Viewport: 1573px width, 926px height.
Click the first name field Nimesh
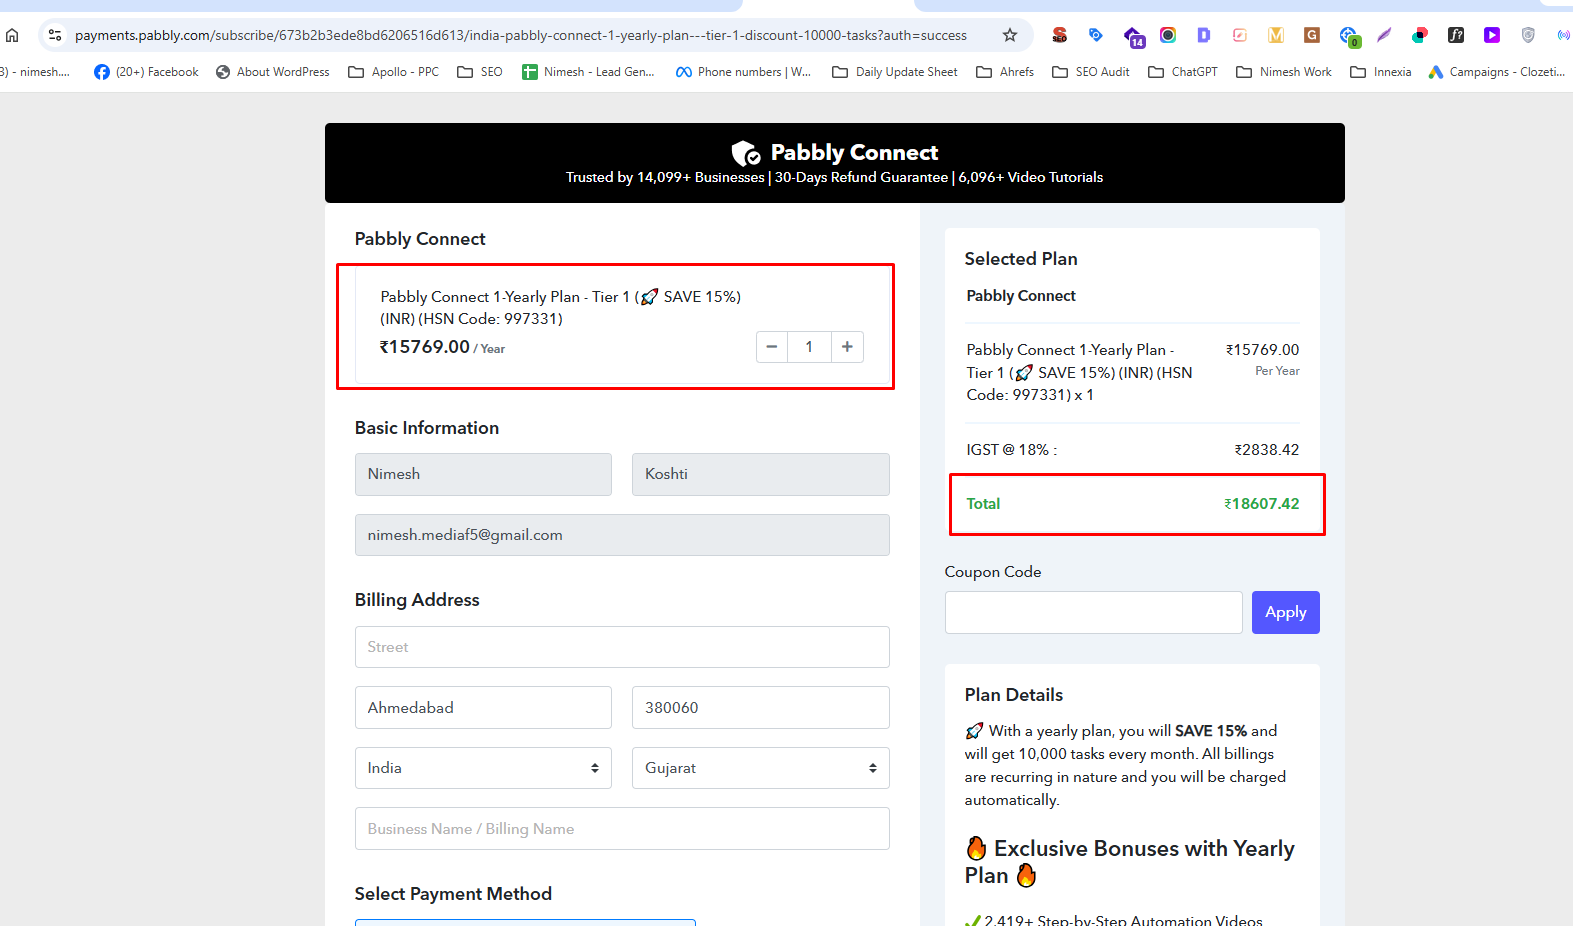(483, 474)
